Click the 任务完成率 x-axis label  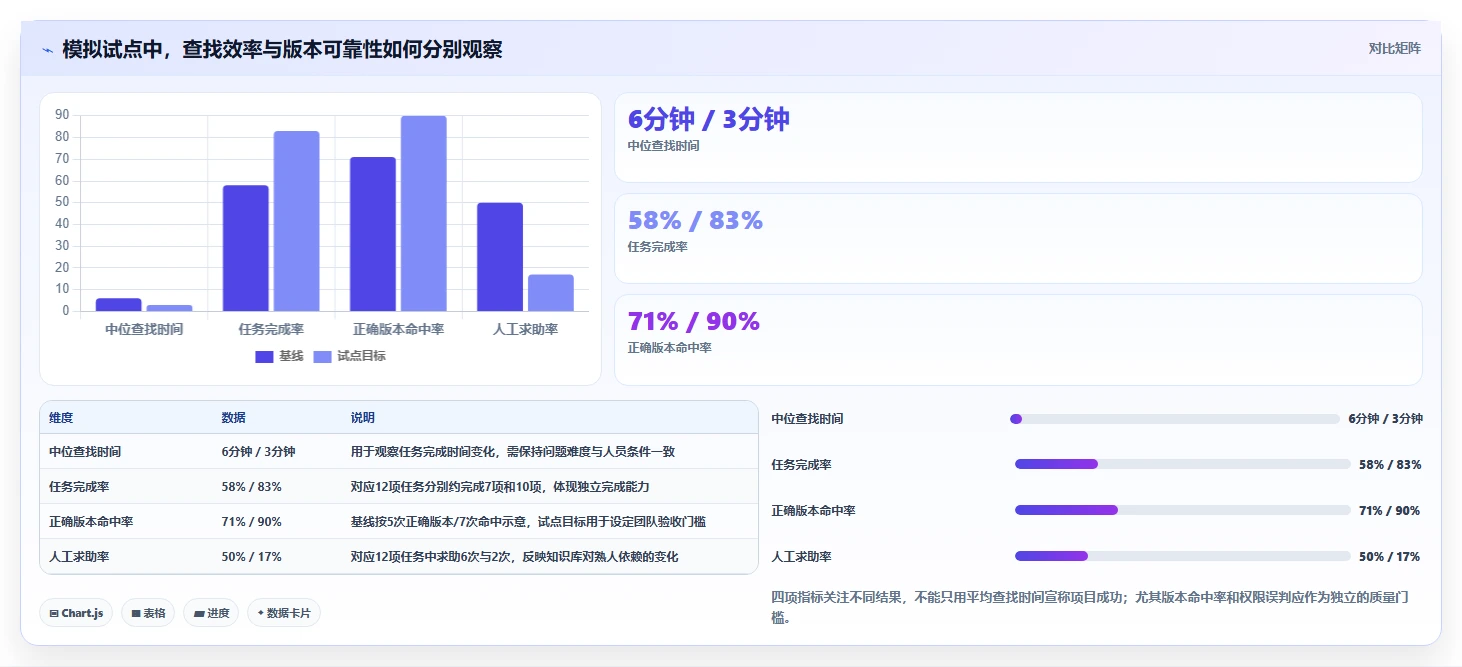(271, 329)
